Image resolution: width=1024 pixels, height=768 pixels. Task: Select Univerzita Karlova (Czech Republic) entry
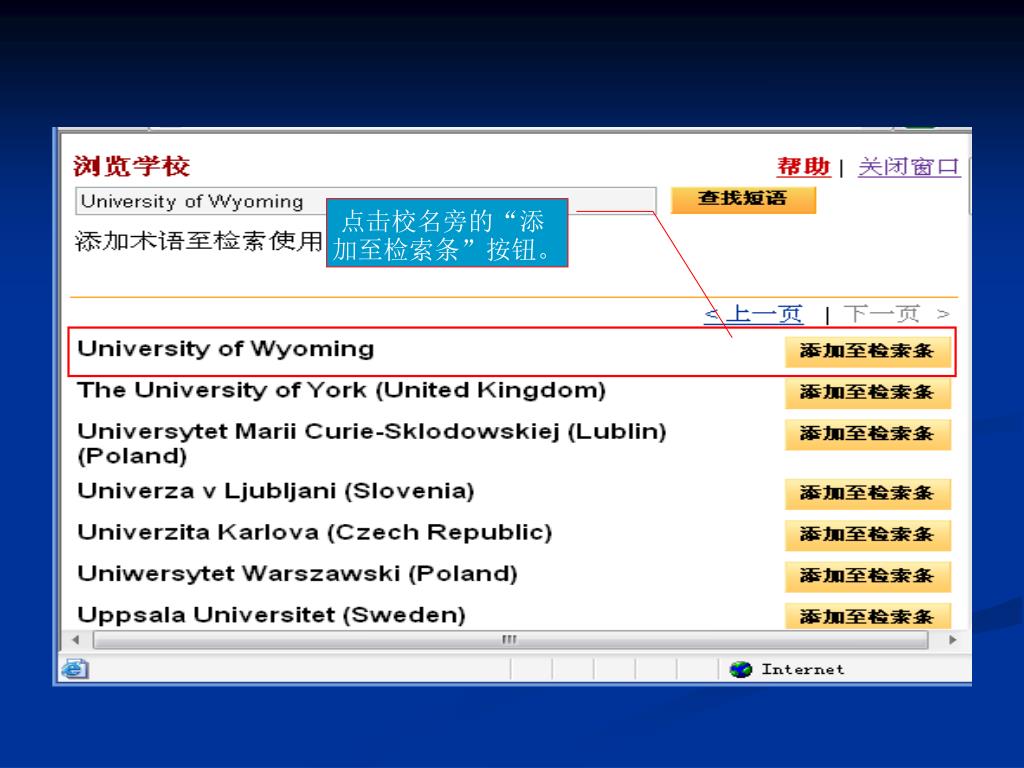click(315, 532)
